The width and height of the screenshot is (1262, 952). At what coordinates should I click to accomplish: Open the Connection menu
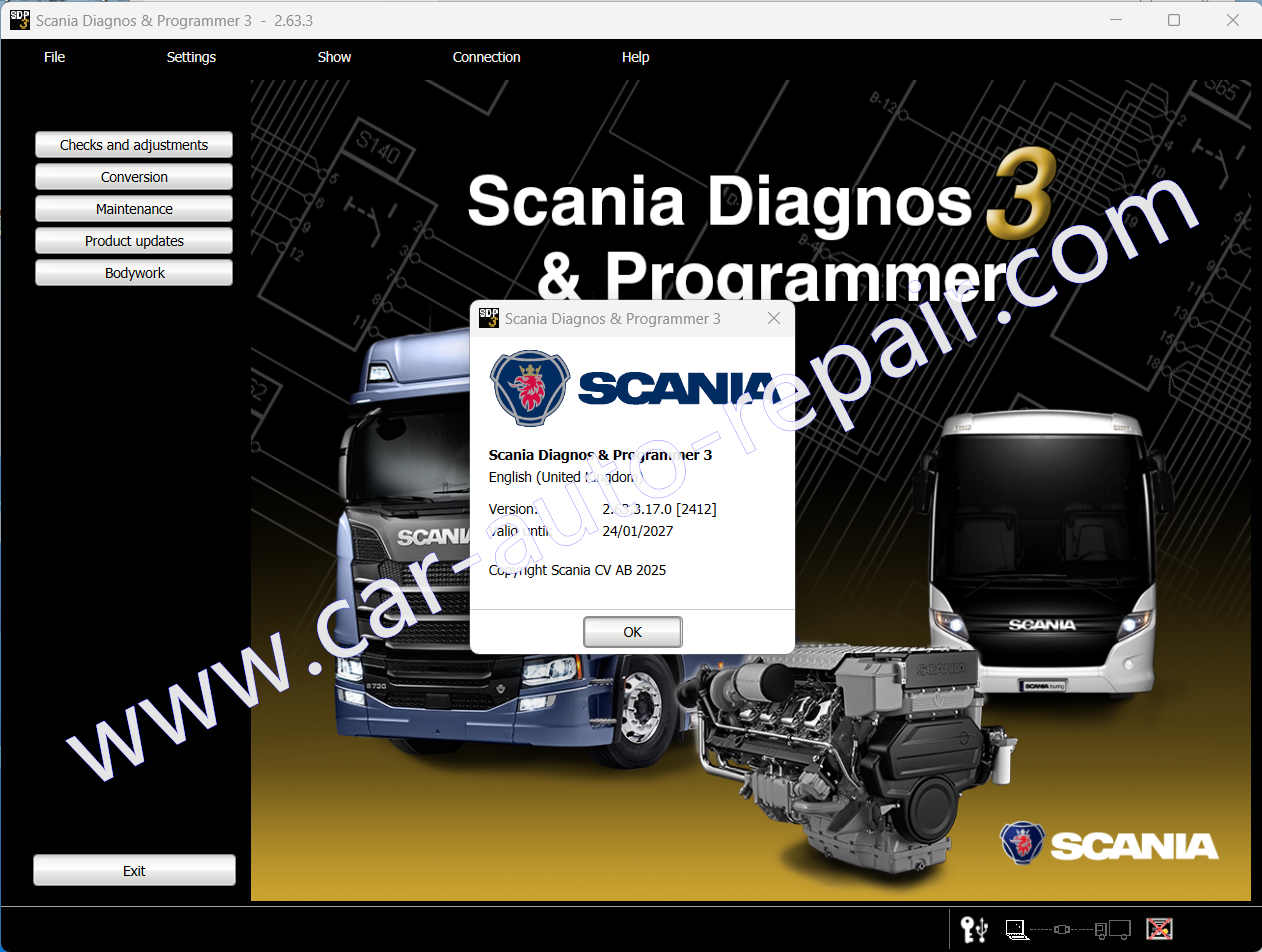click(x=486, y=57)
